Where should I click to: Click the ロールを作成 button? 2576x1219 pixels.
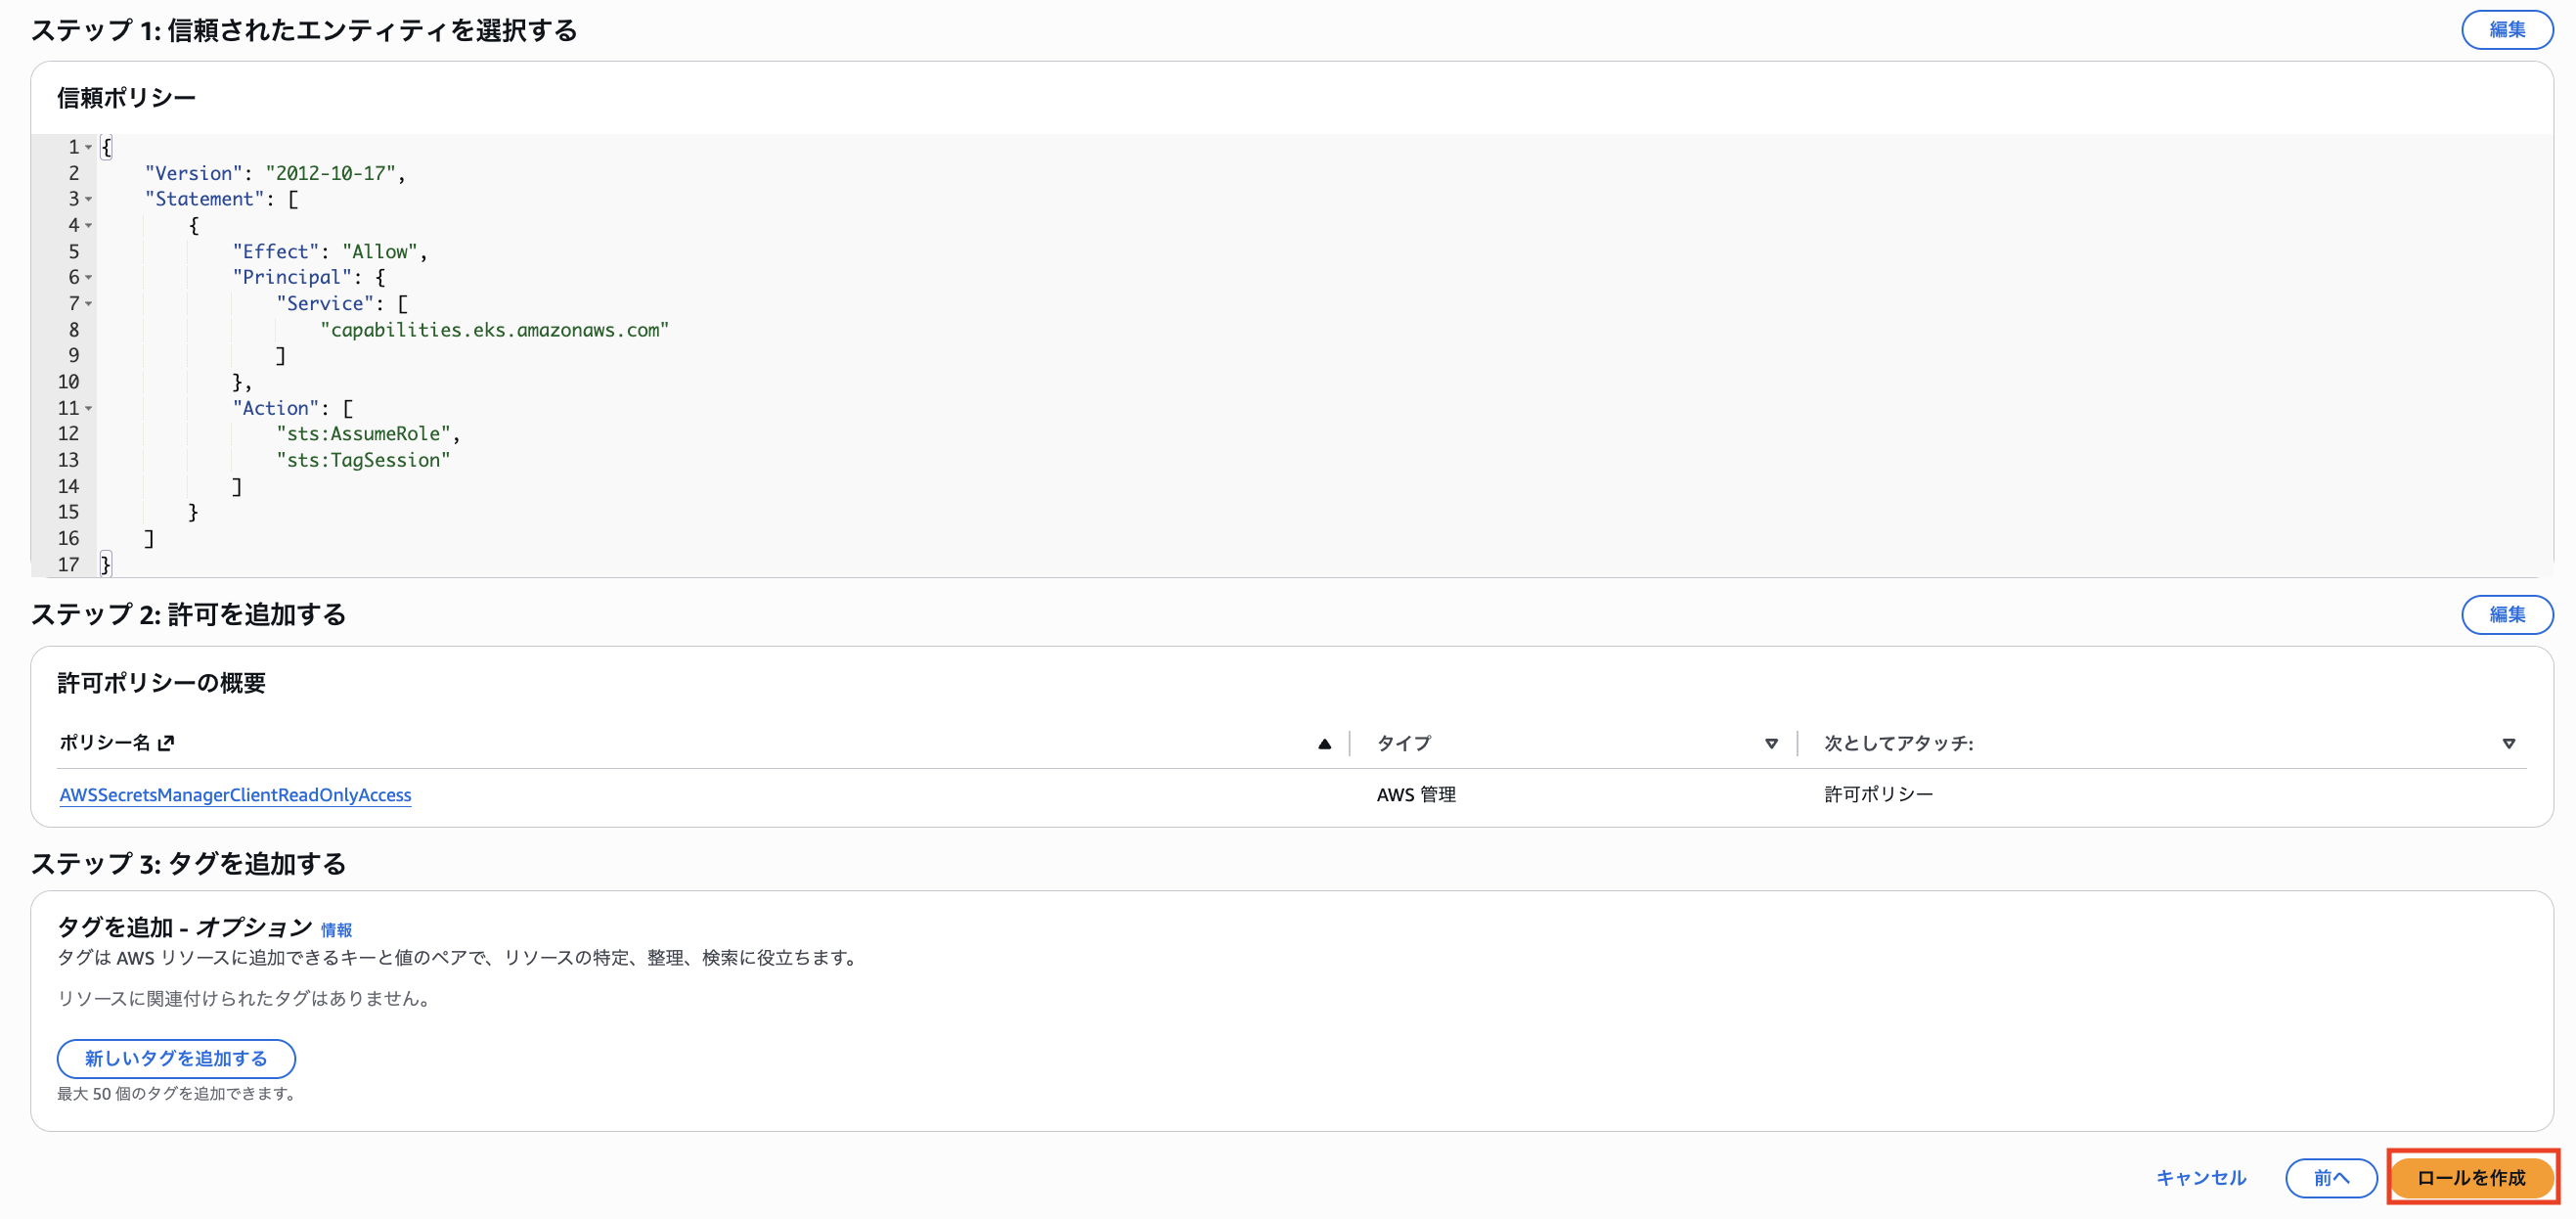[2471, 1177]
